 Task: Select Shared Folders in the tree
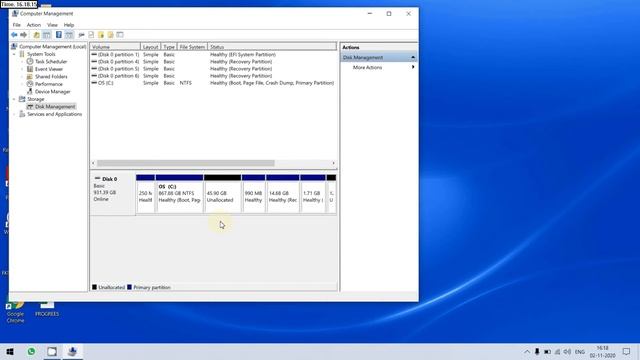(x=51, y=77)
